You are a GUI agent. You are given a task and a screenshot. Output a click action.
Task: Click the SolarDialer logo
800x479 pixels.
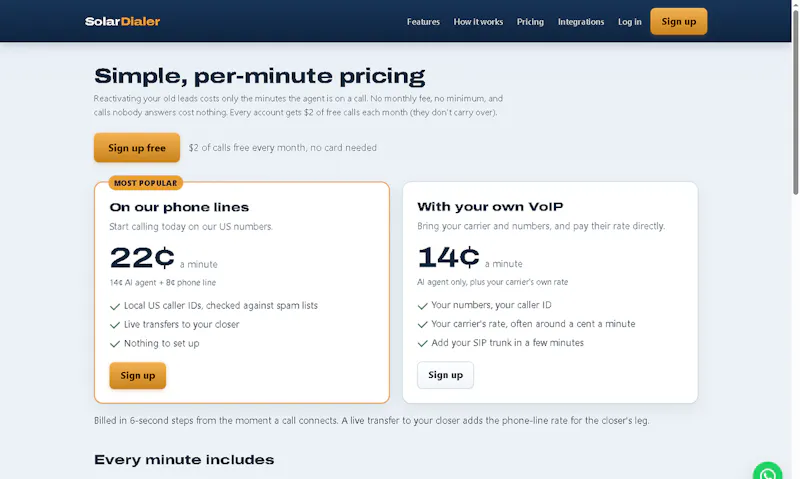pos(122,21)
